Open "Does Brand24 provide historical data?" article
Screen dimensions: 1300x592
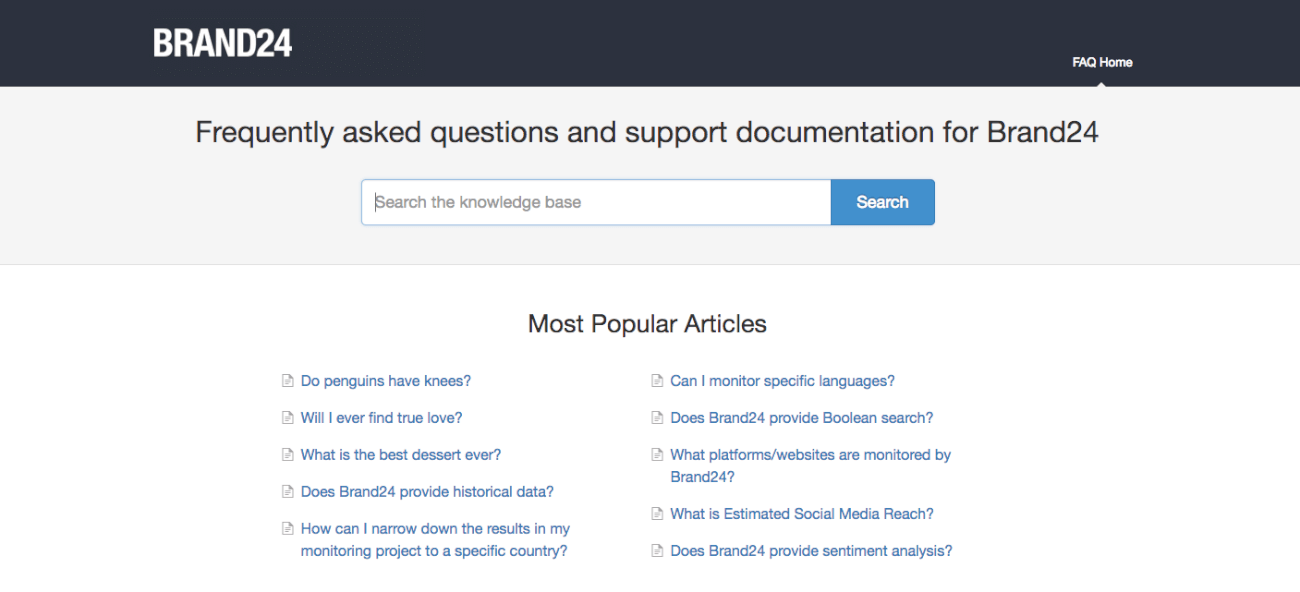[x=427, y=492]
